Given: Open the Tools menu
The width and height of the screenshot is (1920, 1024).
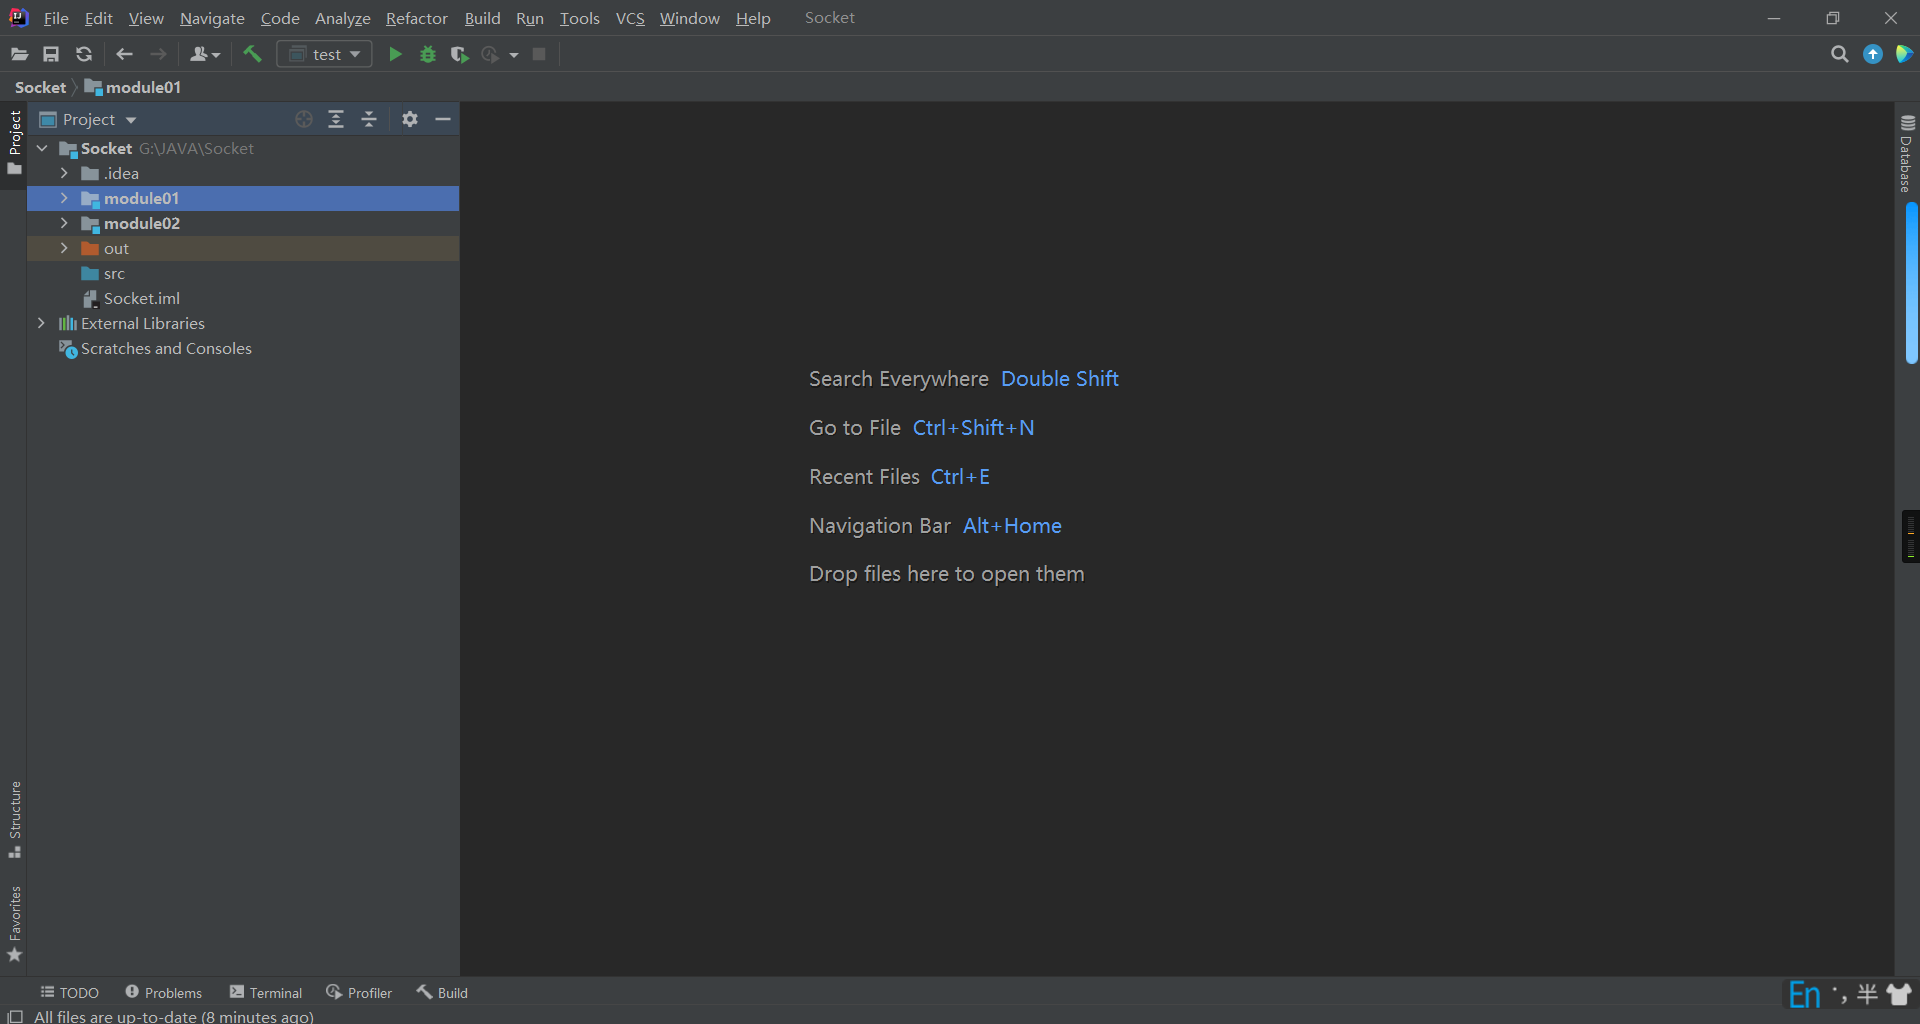Looking at the screenshot, I should click(580, 18).
